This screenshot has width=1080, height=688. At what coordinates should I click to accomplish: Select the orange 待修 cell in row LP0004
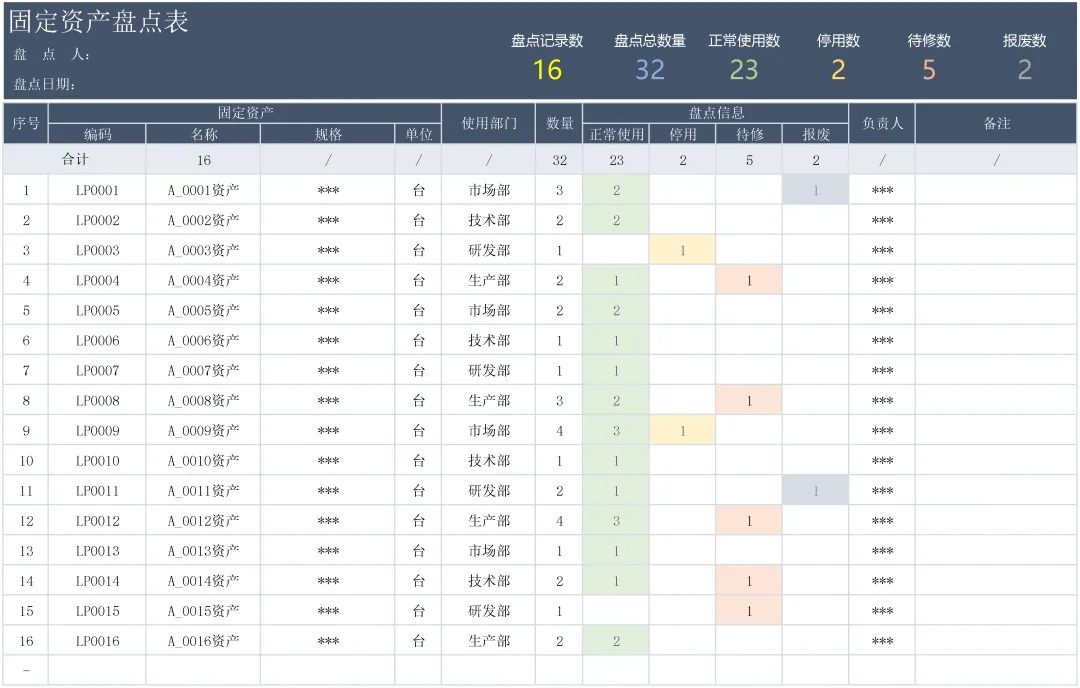pyautogui.click(x=749, y=280)
